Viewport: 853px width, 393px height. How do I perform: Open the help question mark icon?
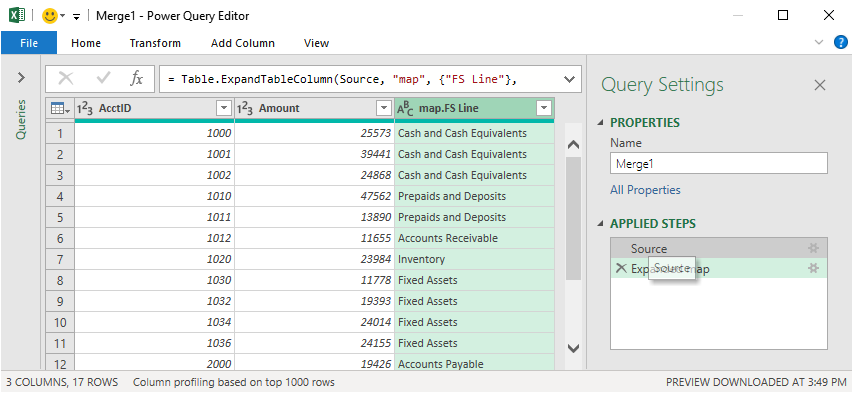840,42
